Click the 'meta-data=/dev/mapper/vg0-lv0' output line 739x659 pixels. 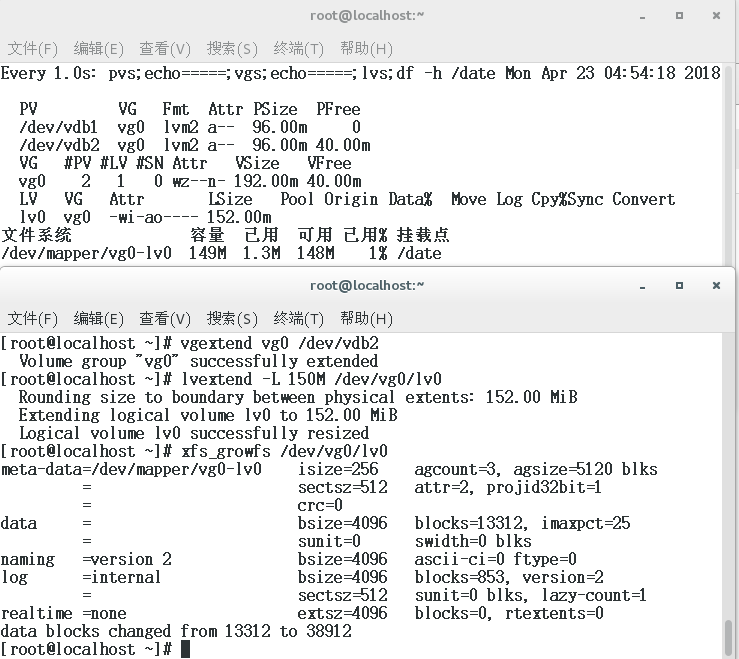(329, 470)
